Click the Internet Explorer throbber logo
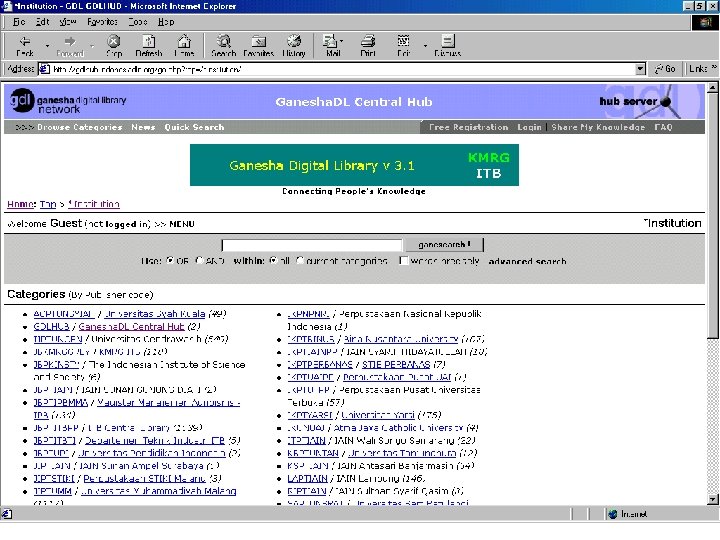Screen dimensions: 720x540 705,22
